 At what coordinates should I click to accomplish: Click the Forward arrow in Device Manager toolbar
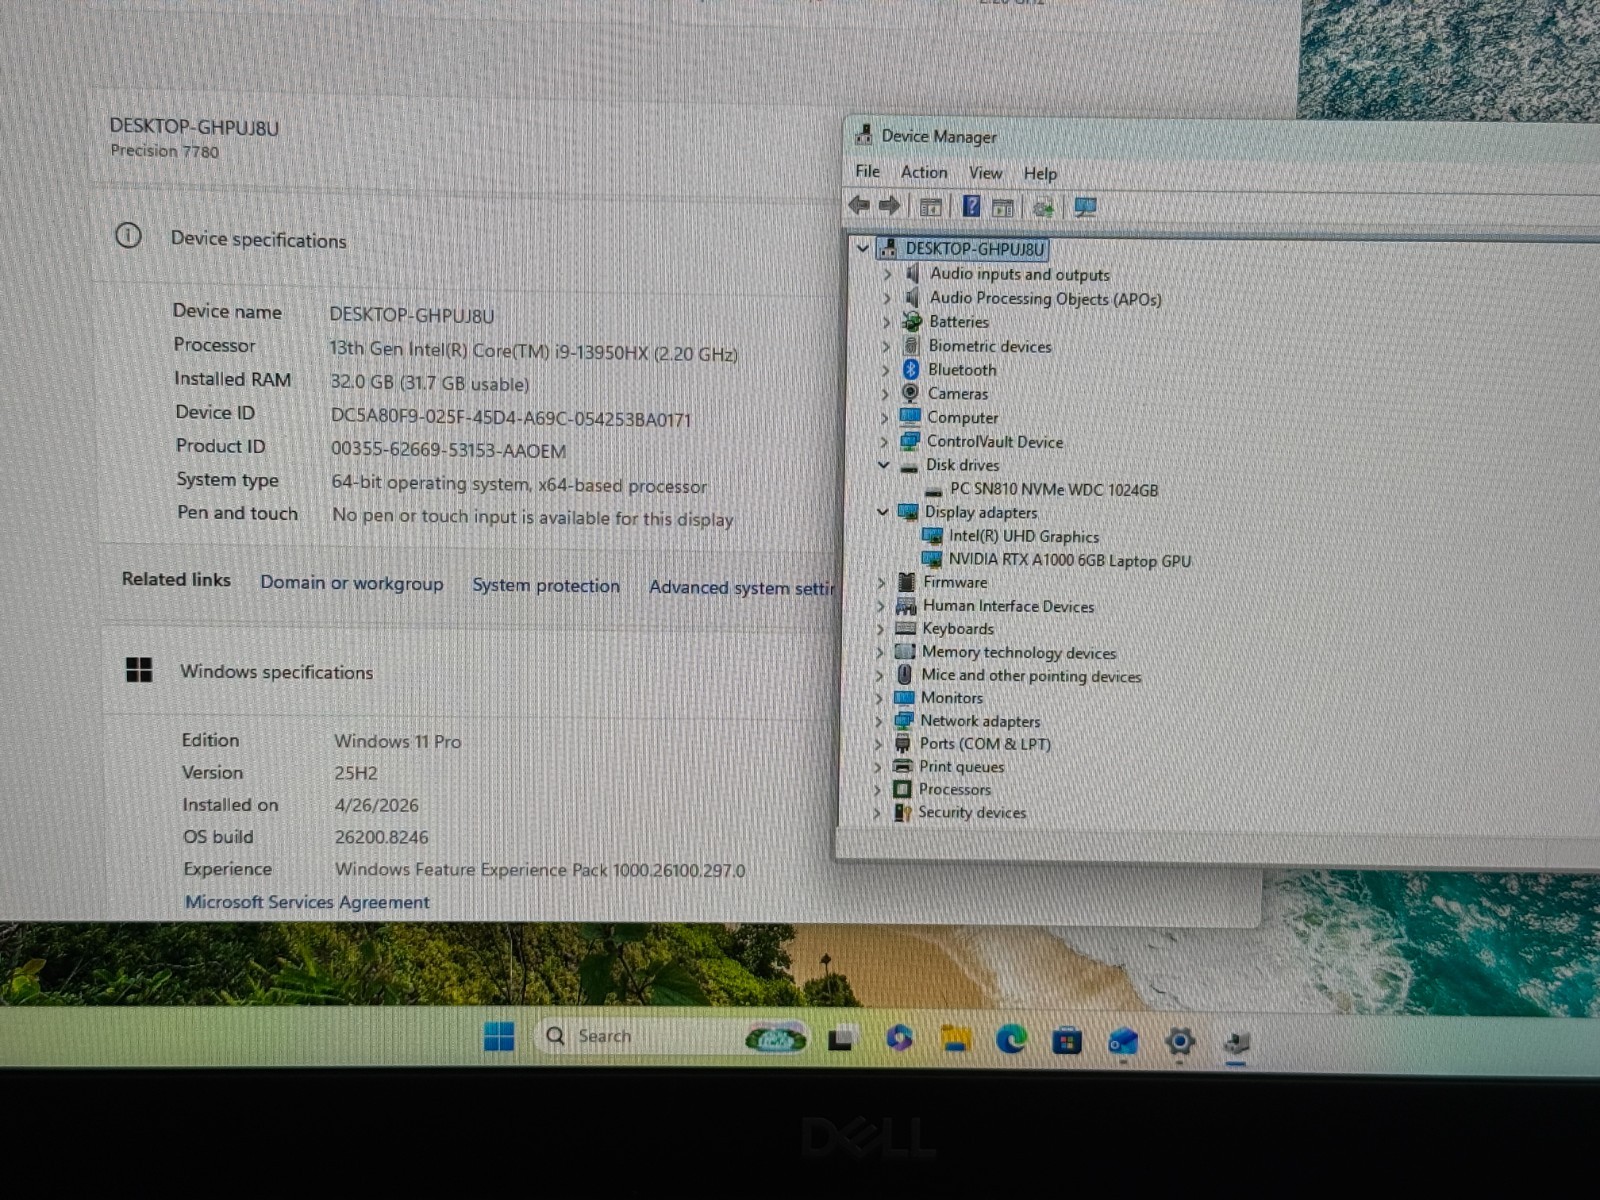click(x=889, y=206)
